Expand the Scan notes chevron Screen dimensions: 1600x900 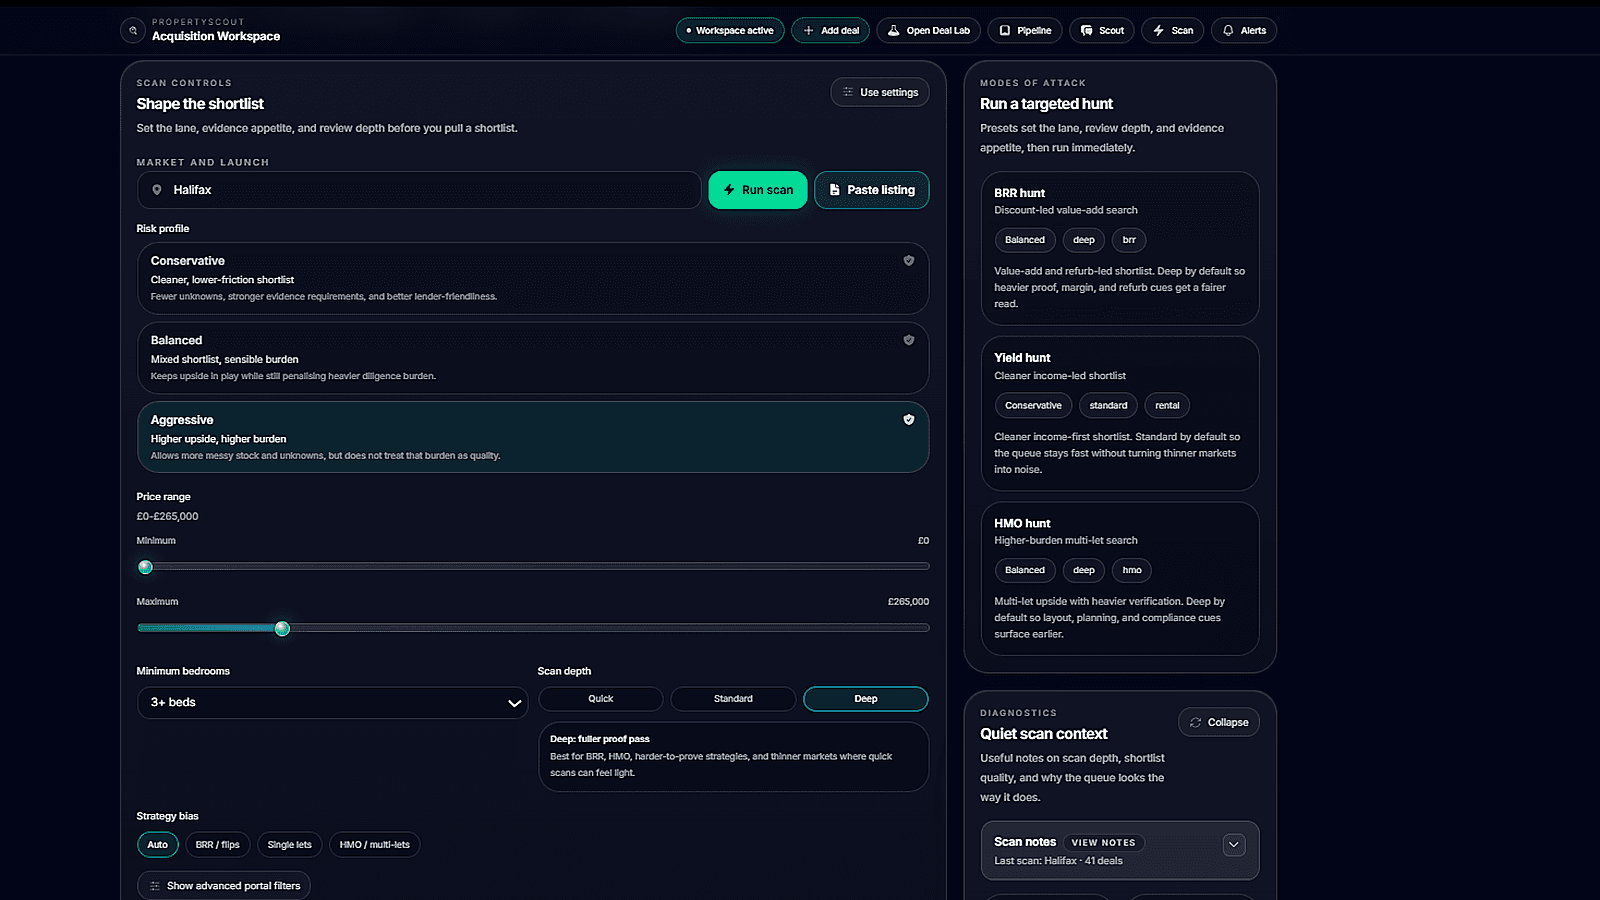(1234, 844)
